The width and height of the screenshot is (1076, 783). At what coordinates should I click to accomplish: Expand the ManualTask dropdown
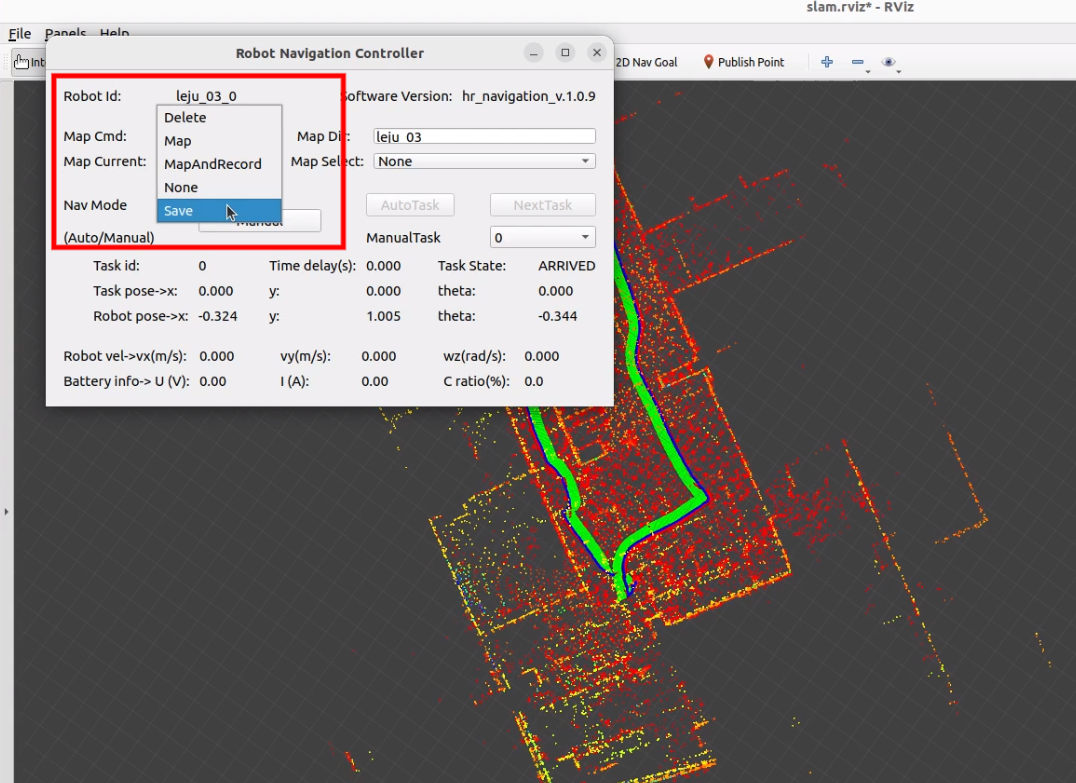coord(542,238)
